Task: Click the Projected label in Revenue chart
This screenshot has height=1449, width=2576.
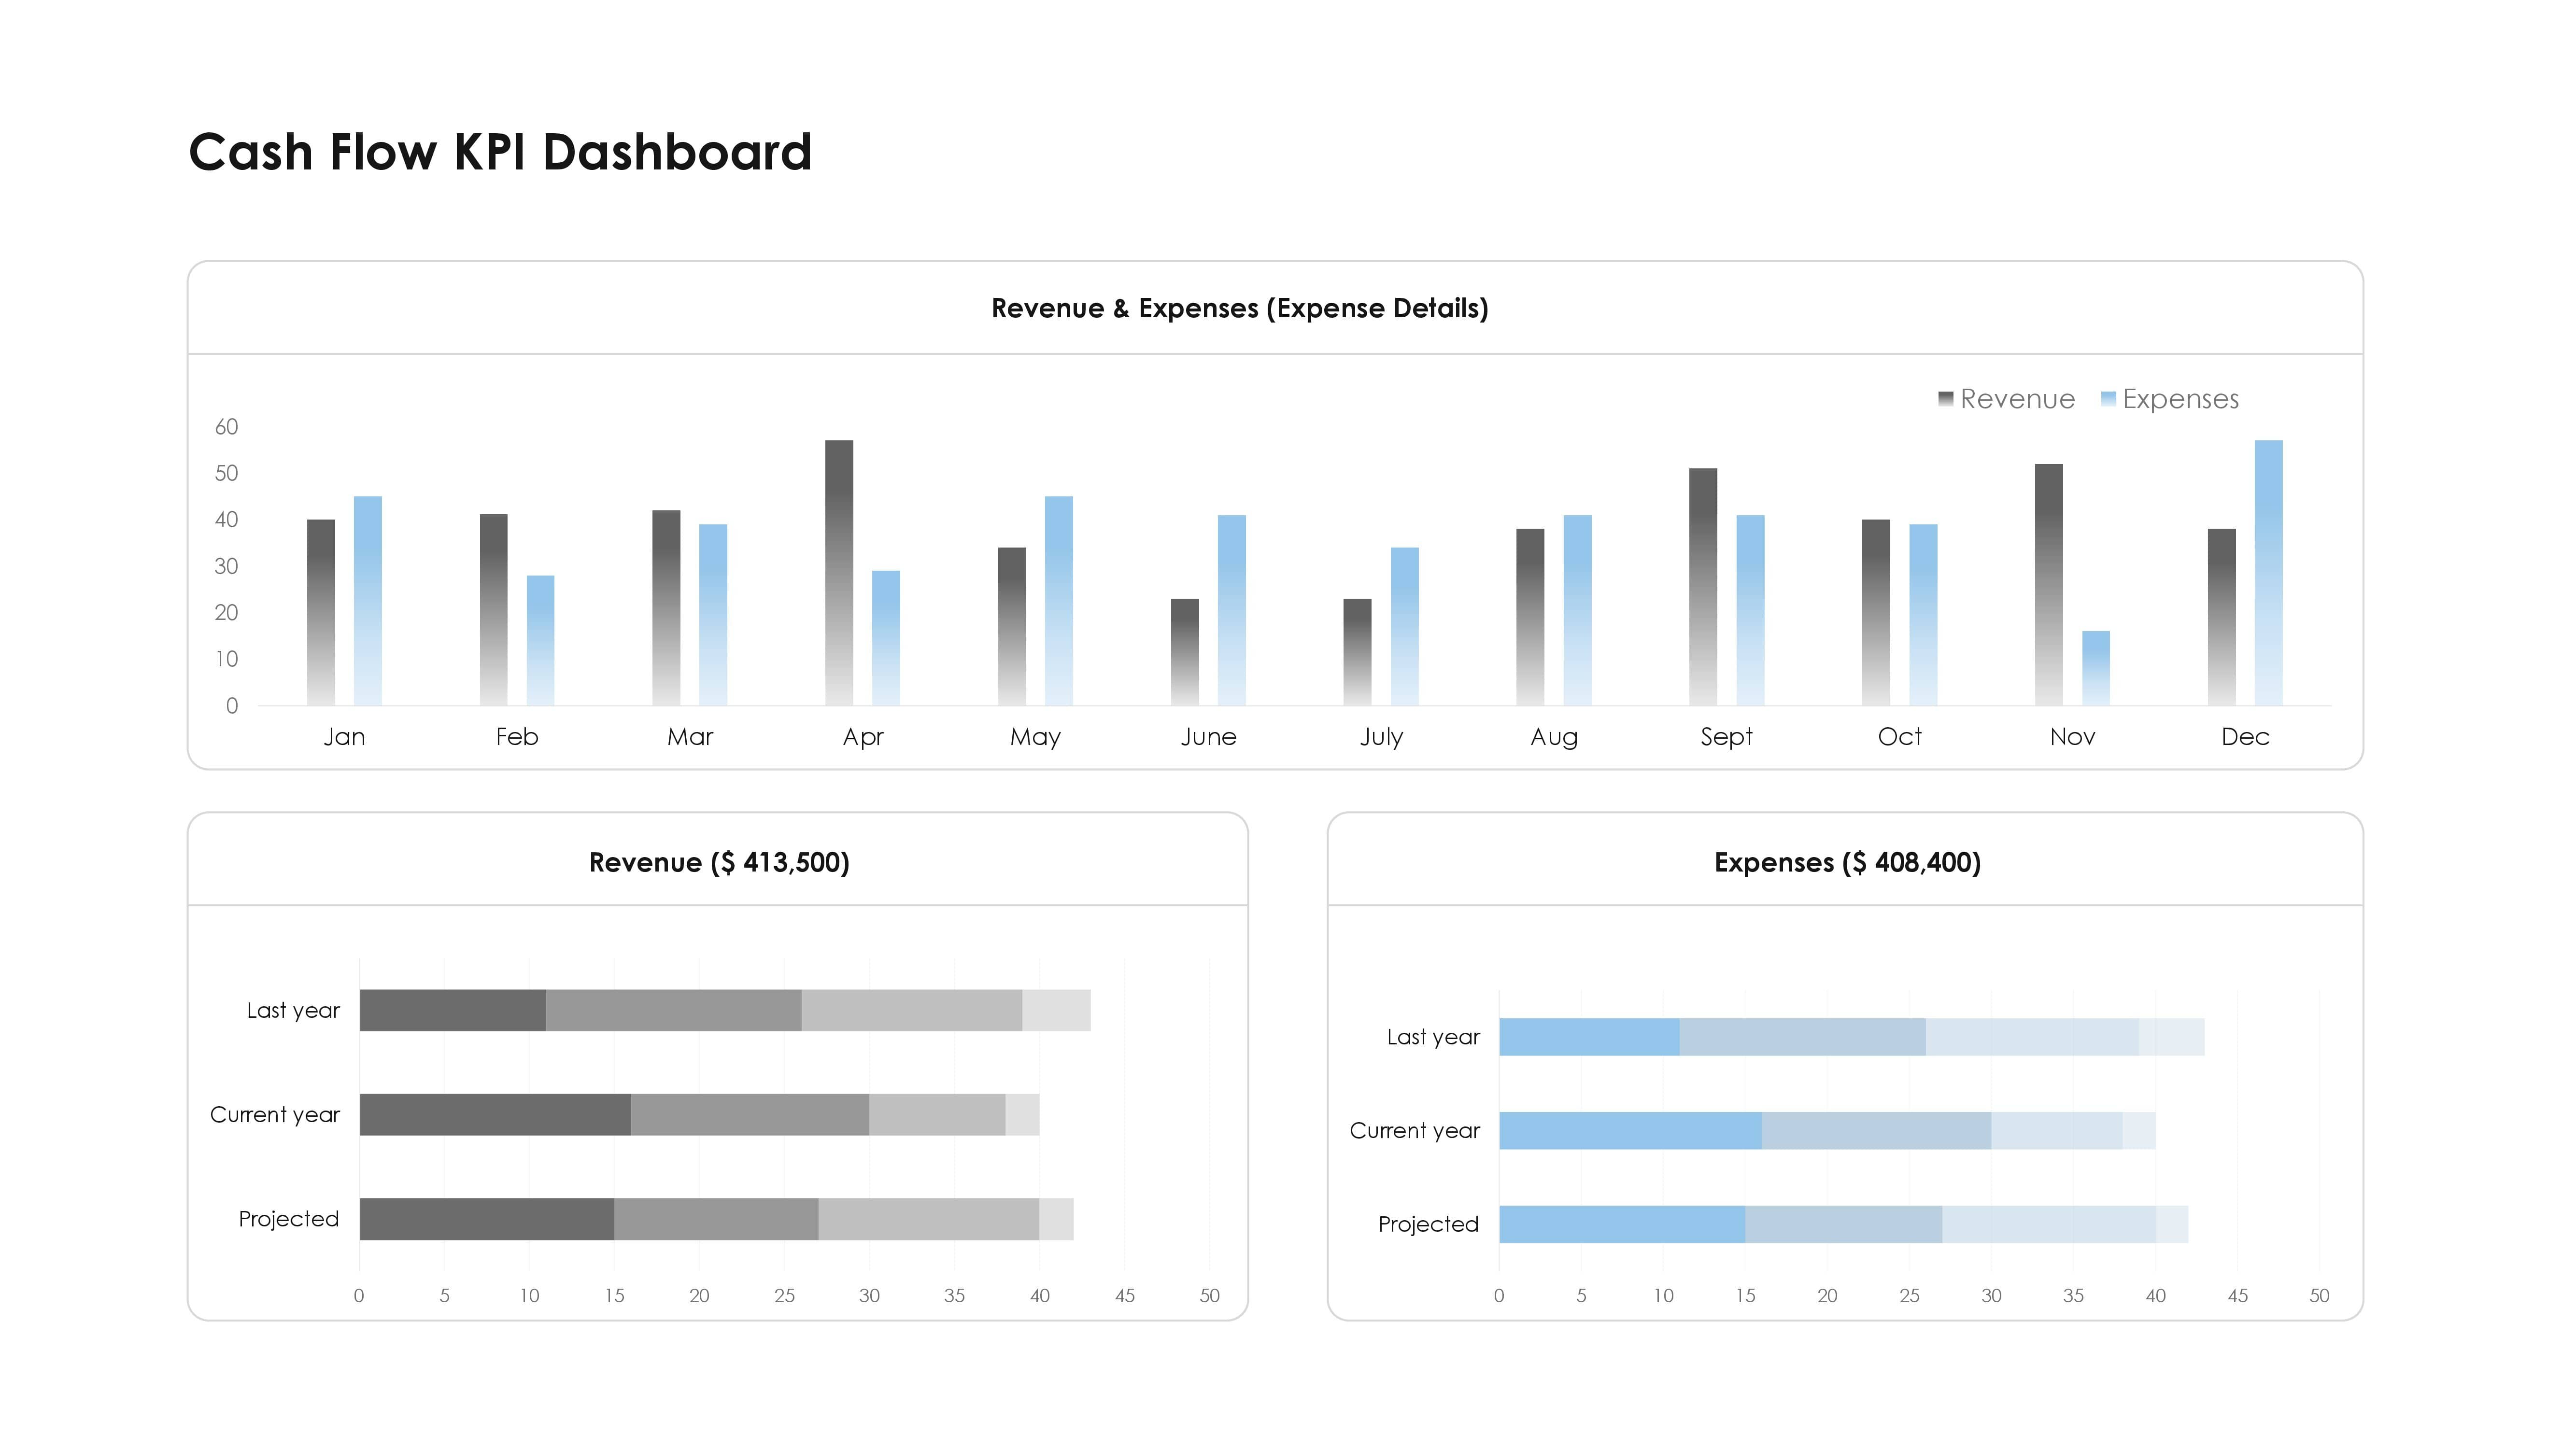Action: (x=289, y=1219)
